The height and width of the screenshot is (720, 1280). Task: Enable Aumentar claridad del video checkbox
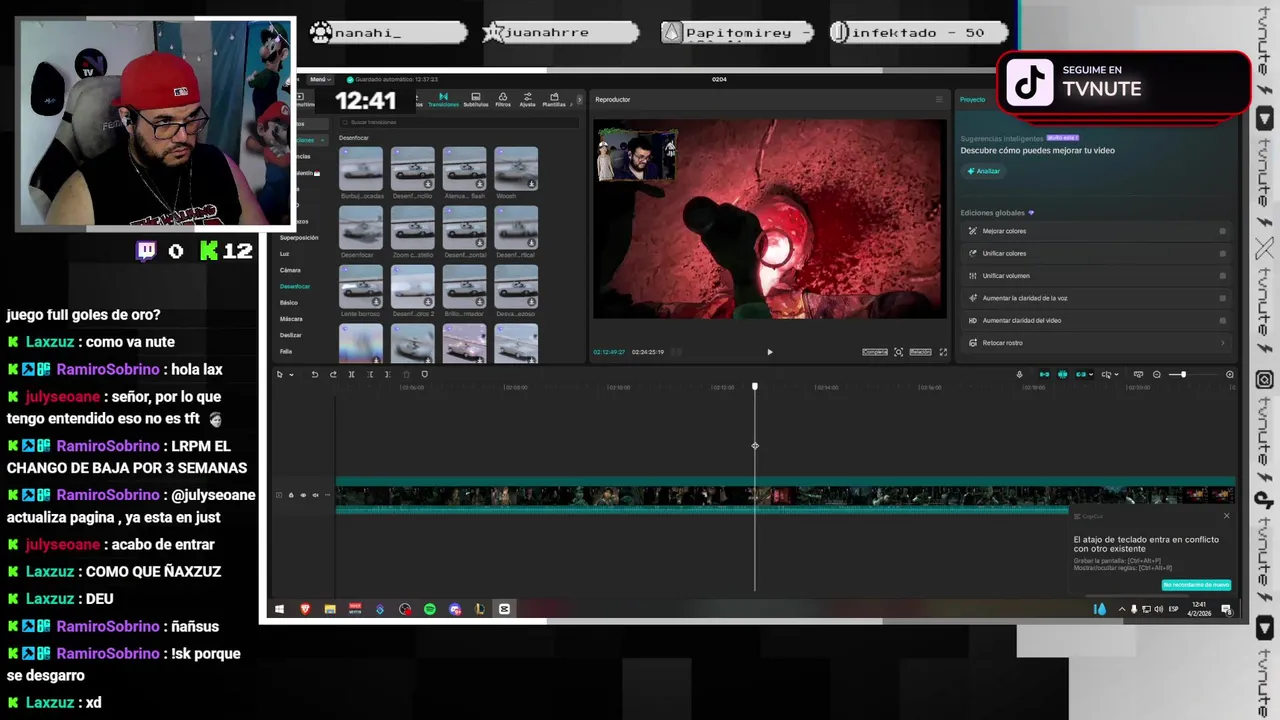(1222, 320)
